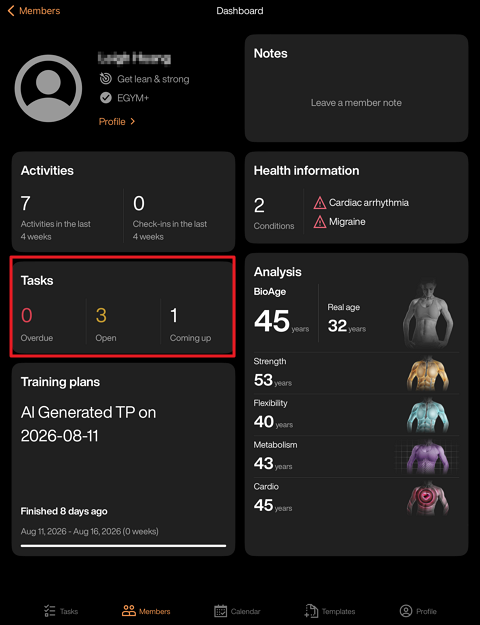
Task: Click the member avatar placeholder image
Action: 48,88
